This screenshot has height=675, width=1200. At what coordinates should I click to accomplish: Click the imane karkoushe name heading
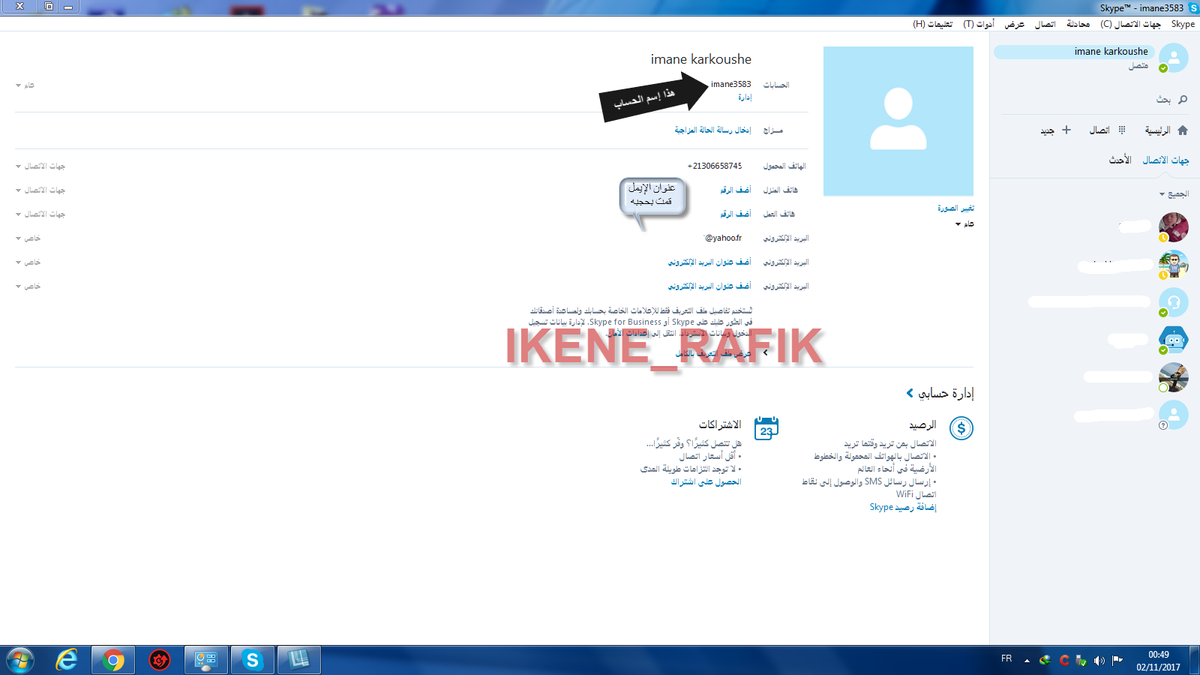pos(700,60)
